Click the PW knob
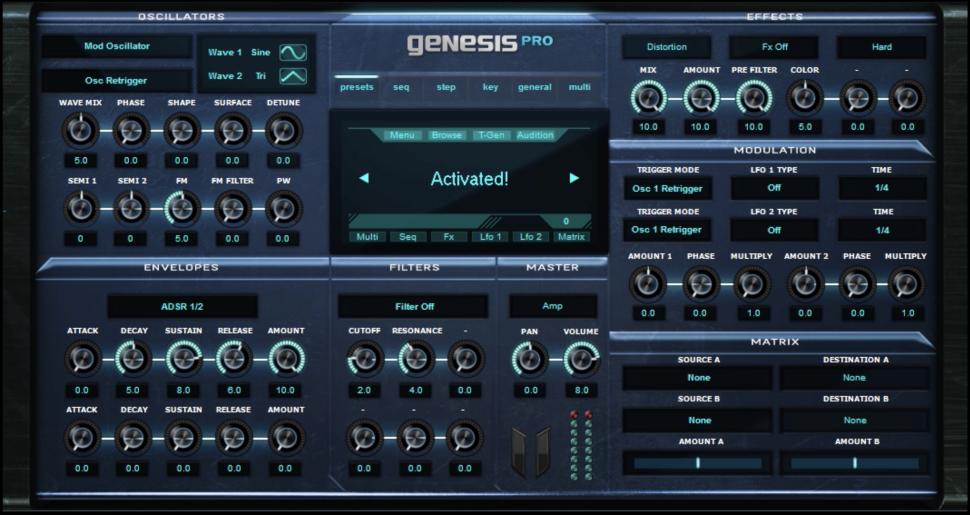 283,209
